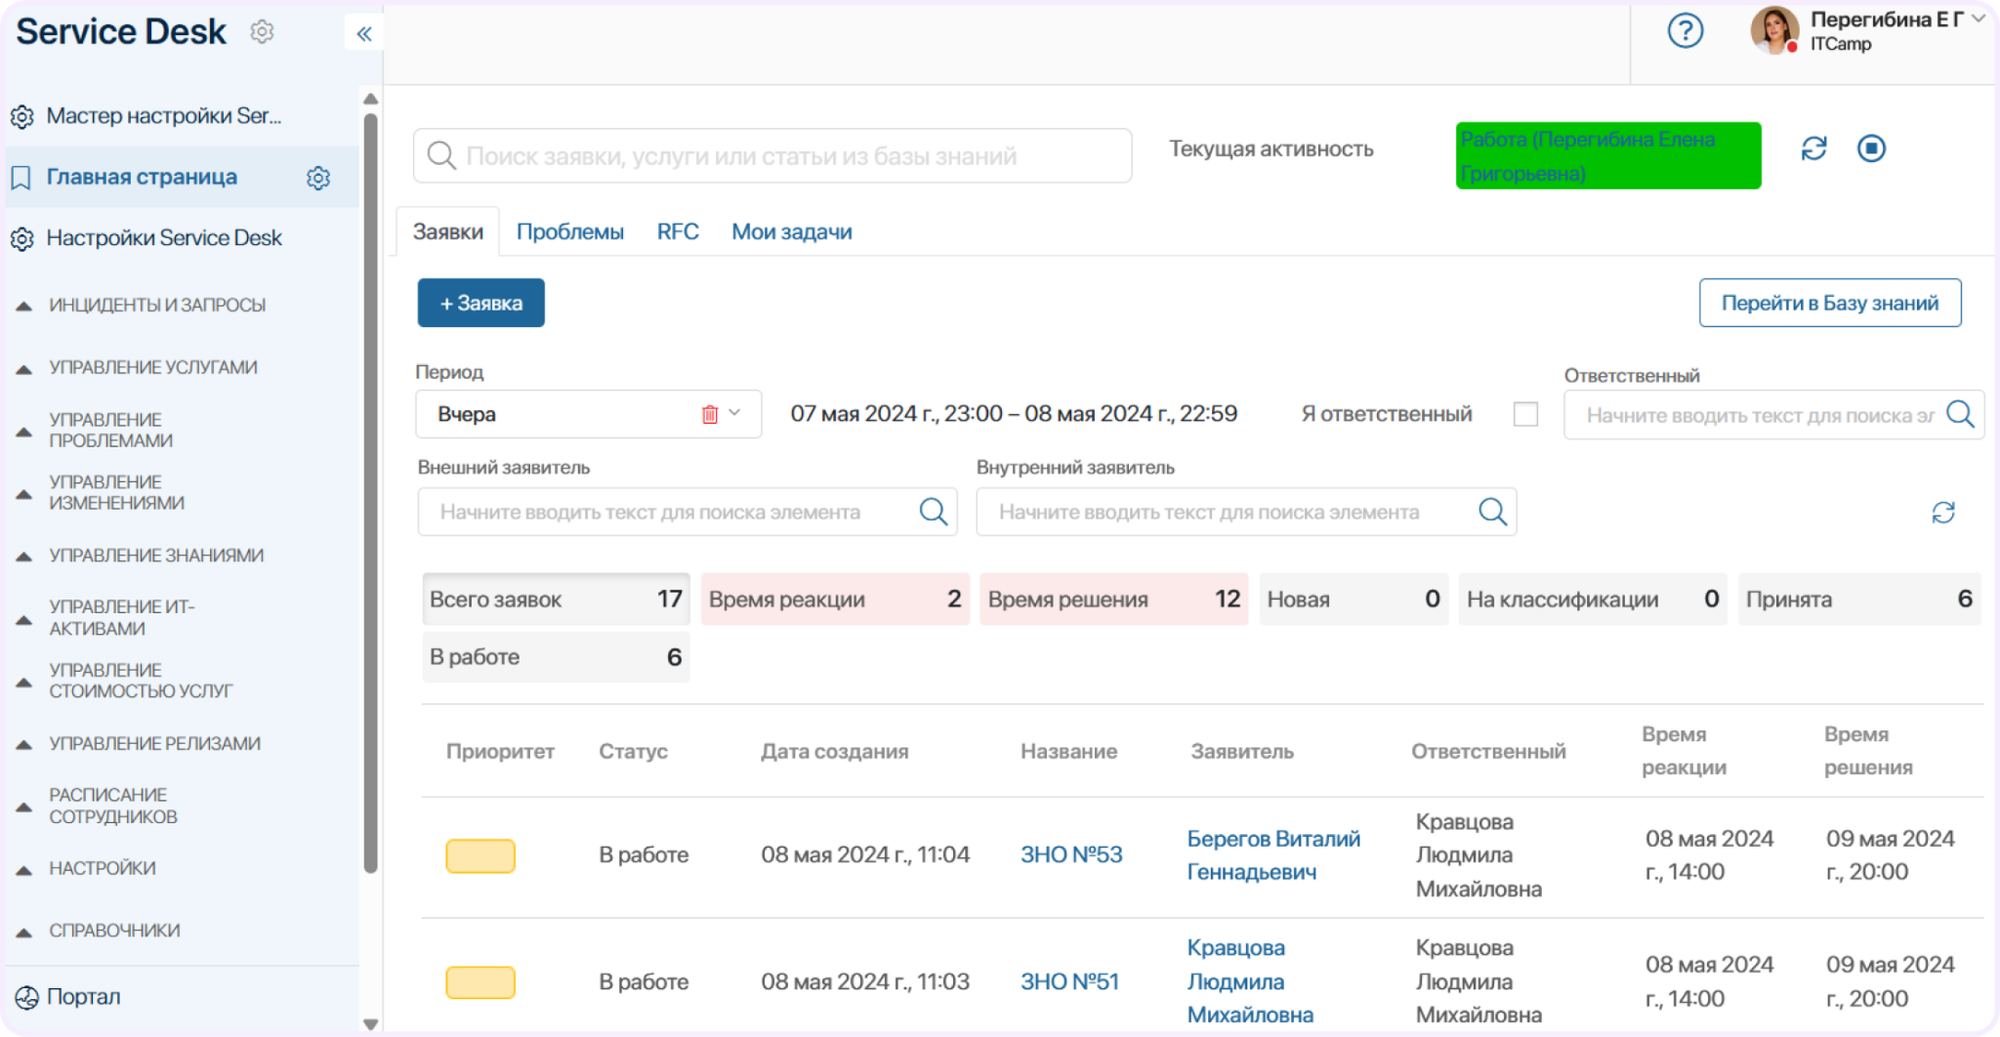
Task: Open the Период dropdown showing Вчера
Action: coord(588,414)
